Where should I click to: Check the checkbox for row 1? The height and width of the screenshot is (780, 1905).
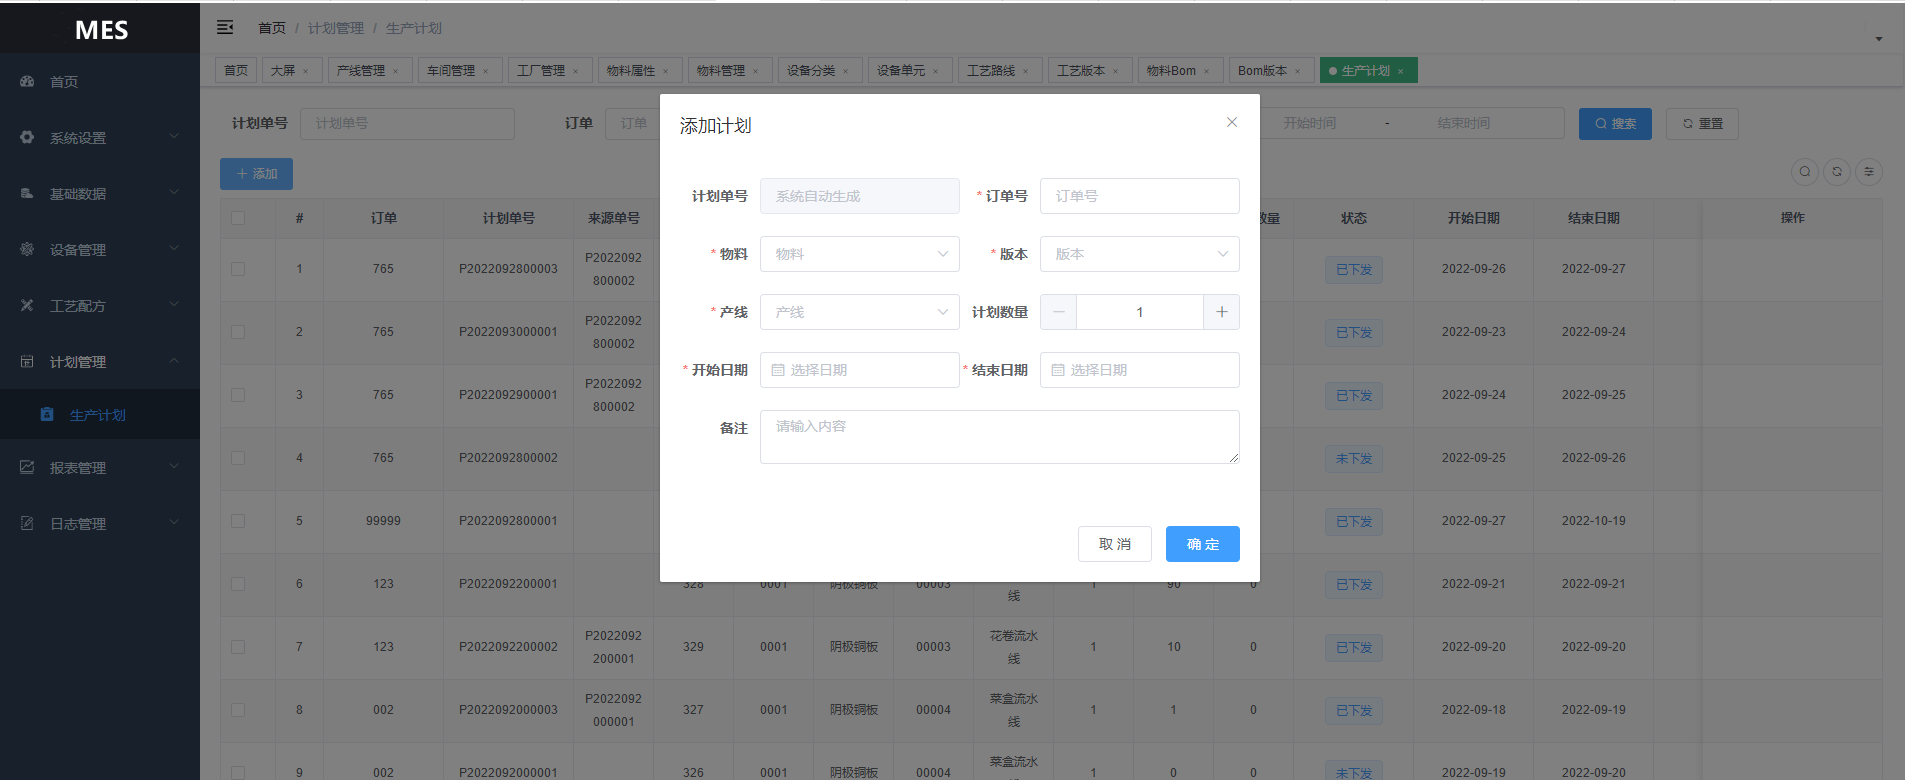tap(238, 269)
